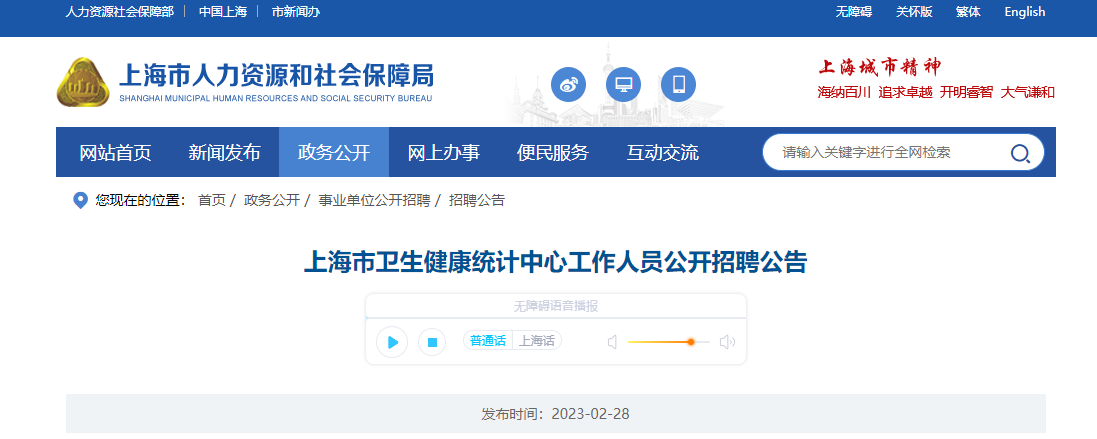
Task: Enable 无障碍 accessibility mode
Action: point(854,12)
